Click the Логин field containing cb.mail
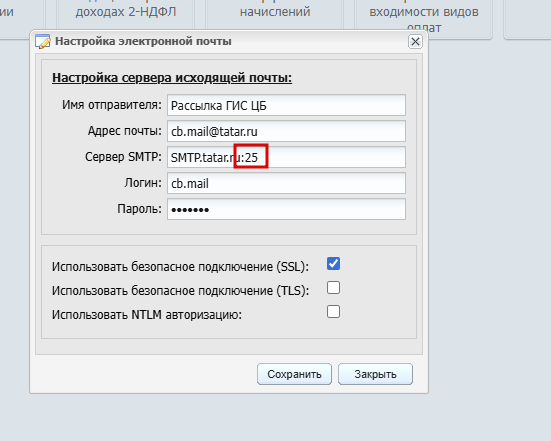551x441 pixels. (x=286, y=183)
